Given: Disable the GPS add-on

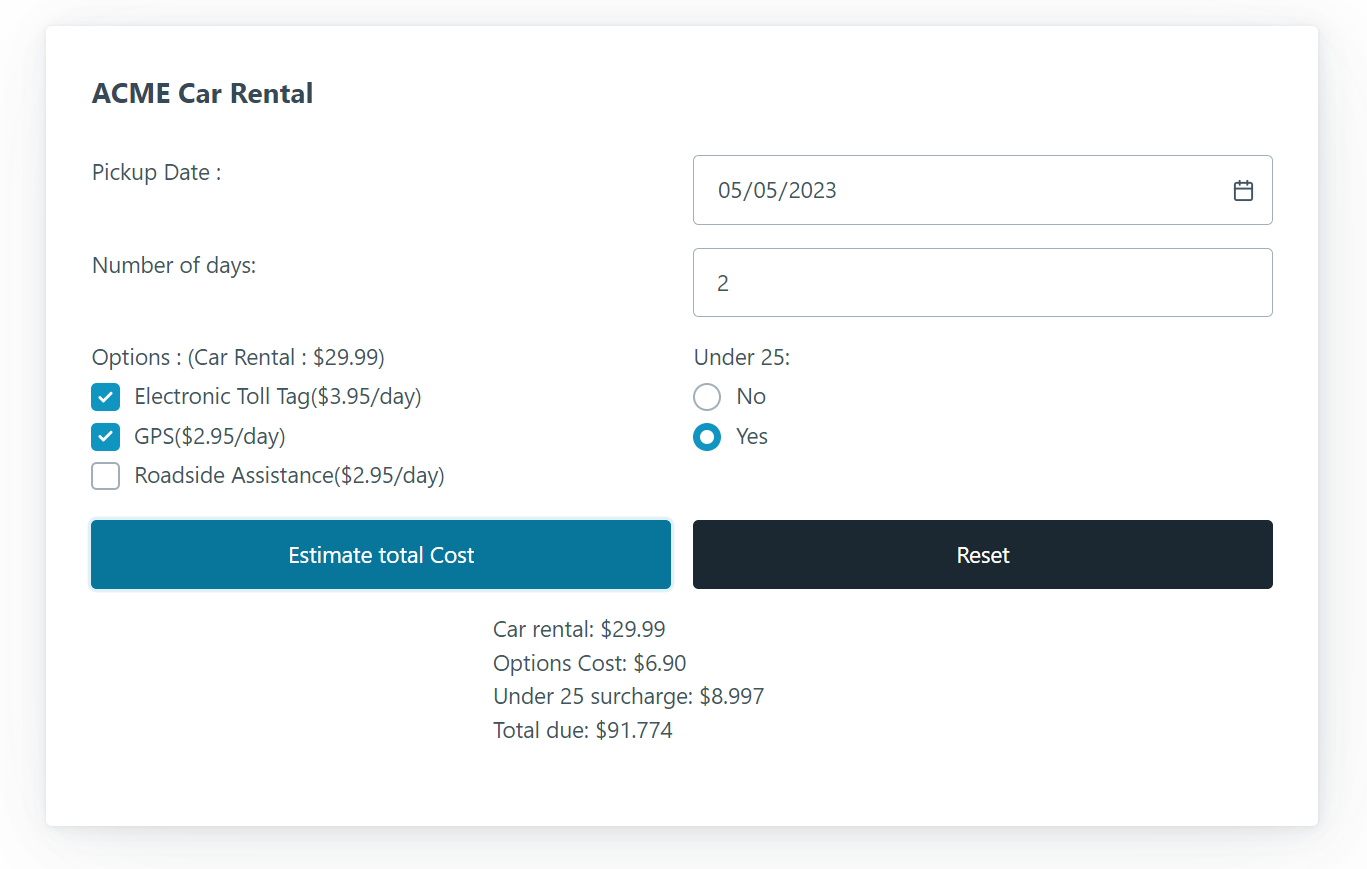Looking at the screenshot, I should pos(105,437).
